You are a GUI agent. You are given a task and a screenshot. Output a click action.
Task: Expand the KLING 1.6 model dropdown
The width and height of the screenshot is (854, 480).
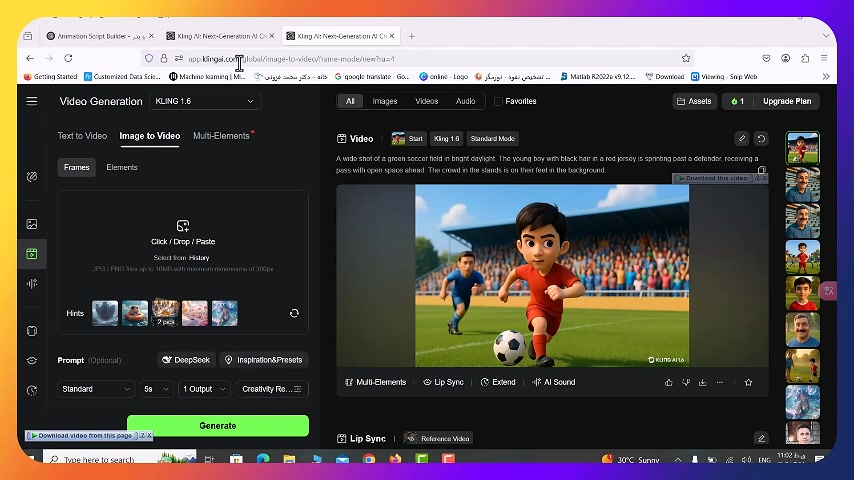205,101
